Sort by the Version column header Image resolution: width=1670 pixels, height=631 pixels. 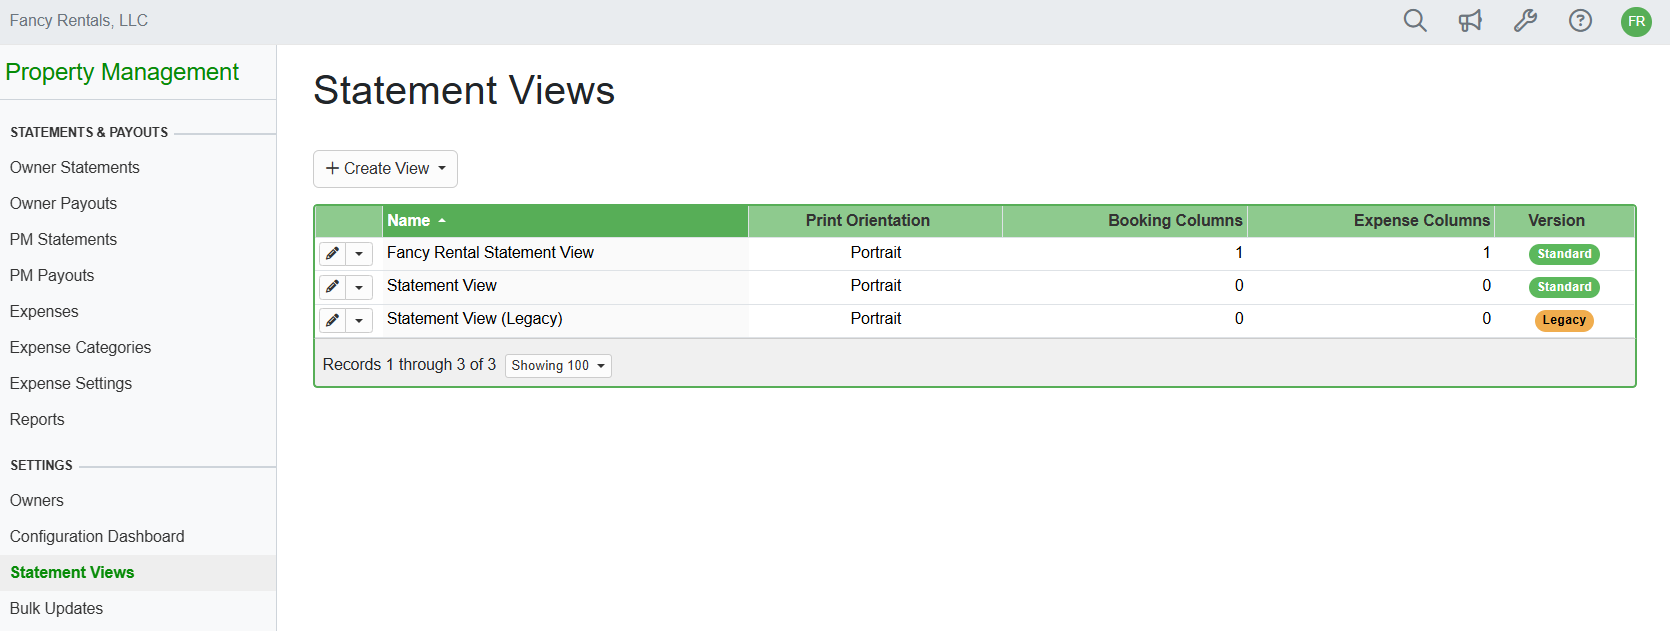(1564, 221)
